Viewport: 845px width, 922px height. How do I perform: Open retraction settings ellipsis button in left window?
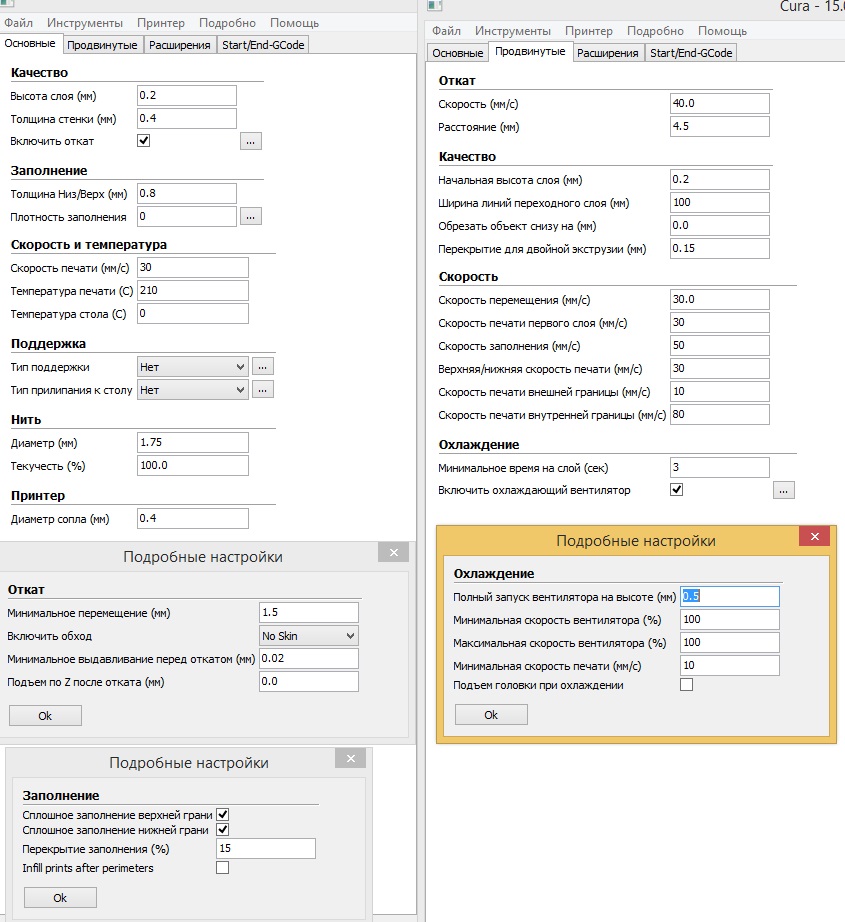[x=251, y=141]
